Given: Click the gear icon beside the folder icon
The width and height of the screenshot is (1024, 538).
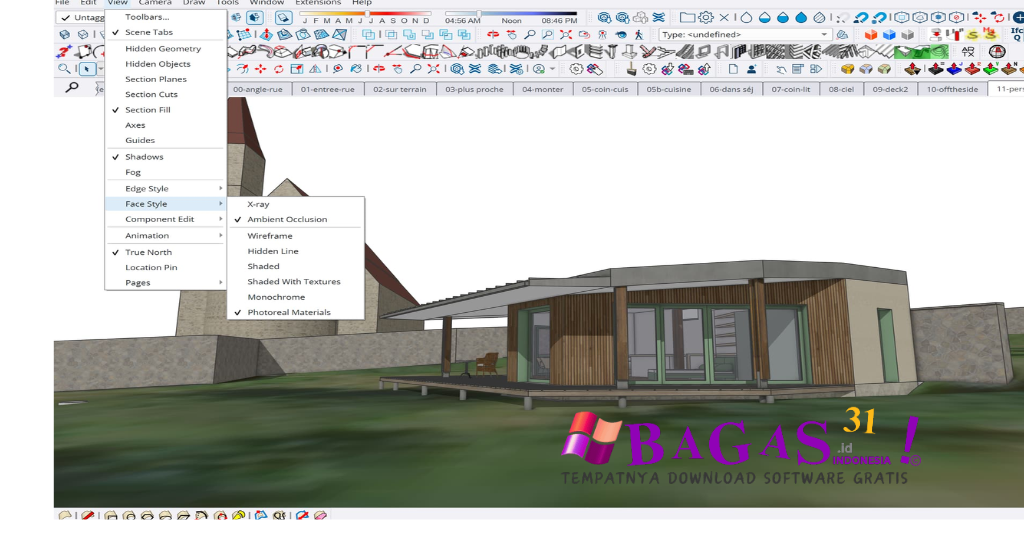Looking at the screenshot, I should tap(706, 18).
